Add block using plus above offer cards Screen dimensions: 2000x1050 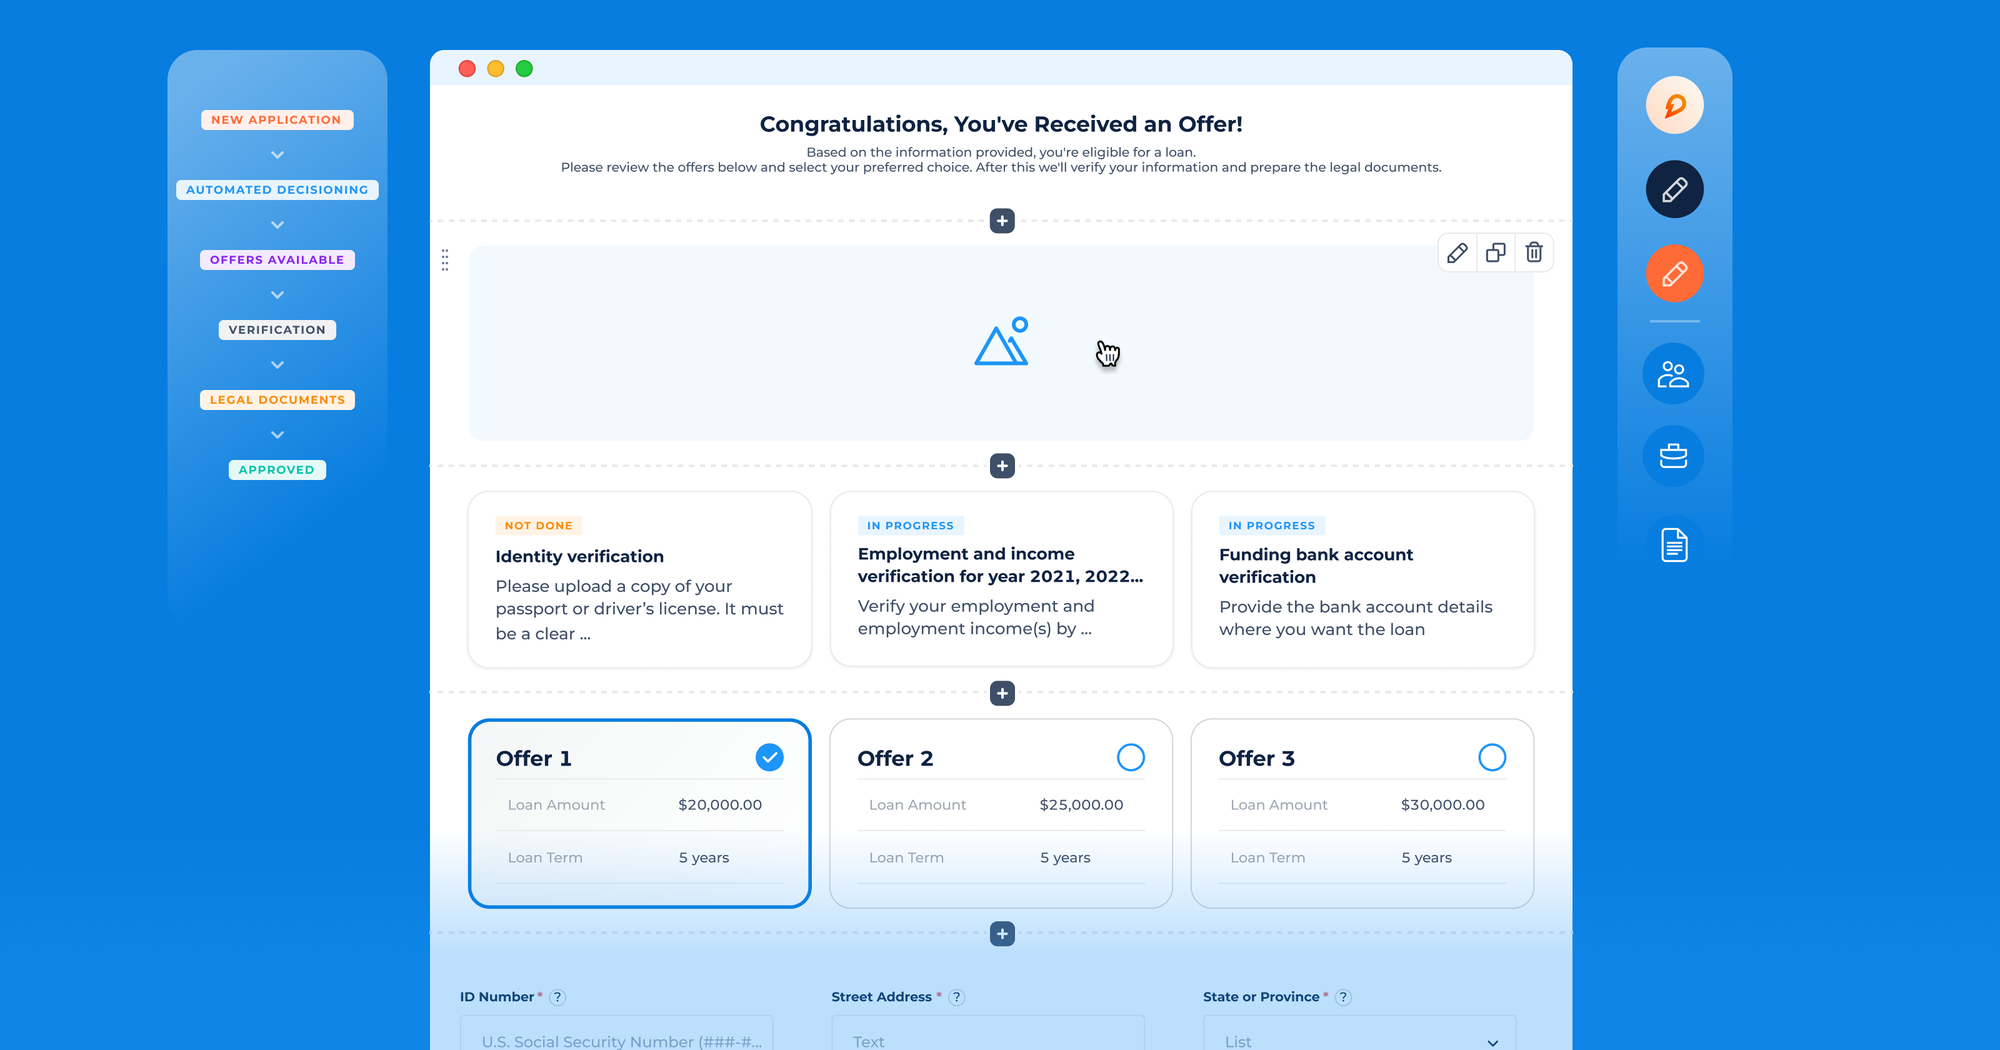point(1002,693)
